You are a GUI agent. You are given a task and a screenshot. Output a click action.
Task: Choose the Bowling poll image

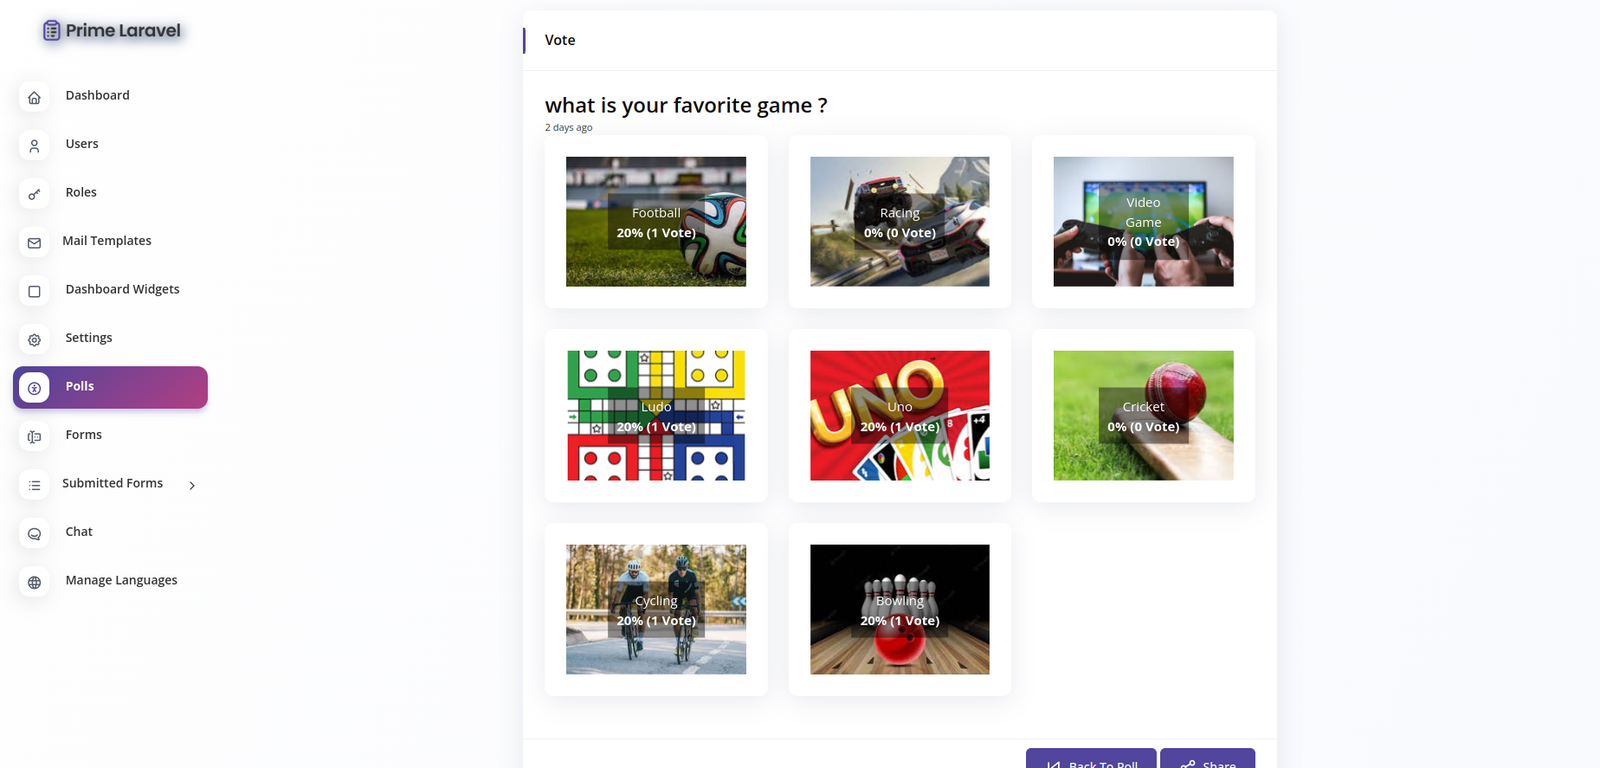pos(900,610)
